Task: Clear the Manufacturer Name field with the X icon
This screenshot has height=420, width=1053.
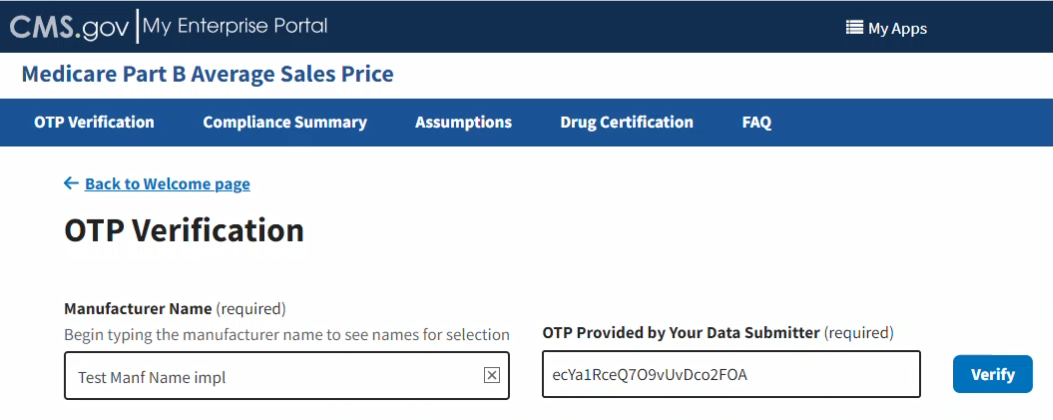Action: tap(491, 375)
